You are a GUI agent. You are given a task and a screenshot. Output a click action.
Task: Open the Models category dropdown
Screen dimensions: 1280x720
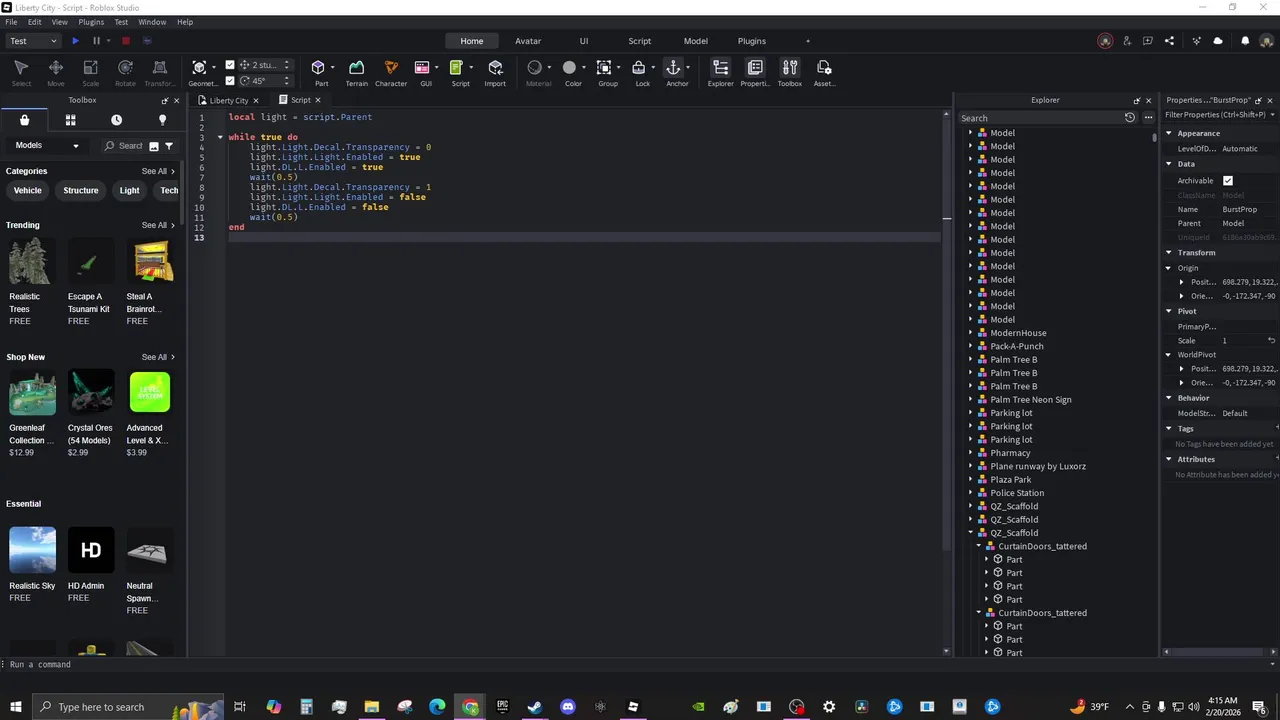tap(47, 146)
